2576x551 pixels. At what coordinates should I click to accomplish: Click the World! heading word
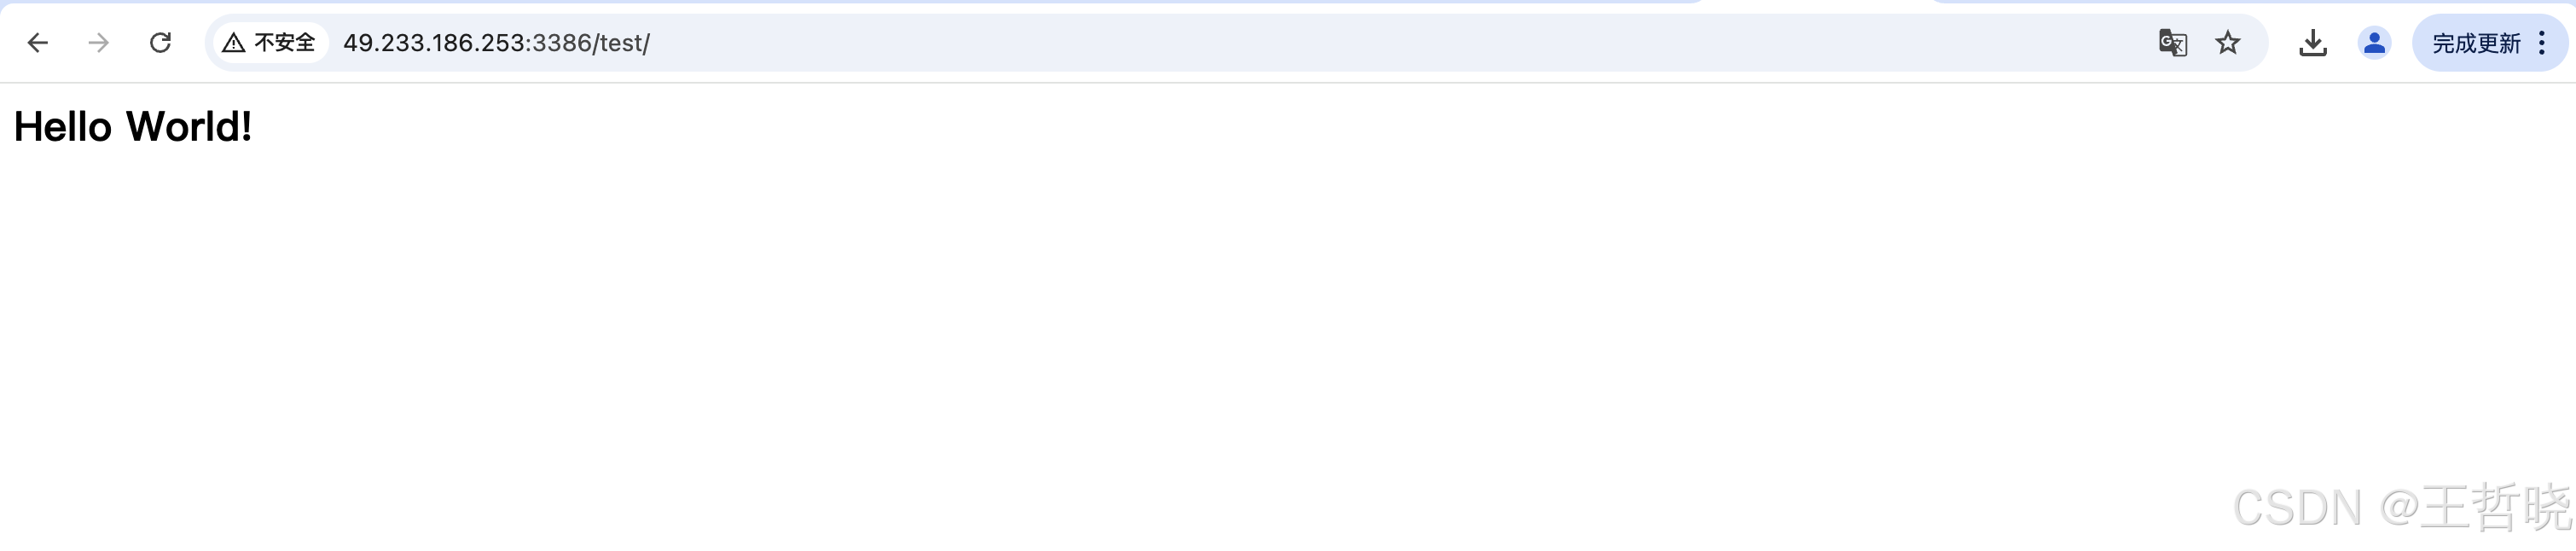189,127
